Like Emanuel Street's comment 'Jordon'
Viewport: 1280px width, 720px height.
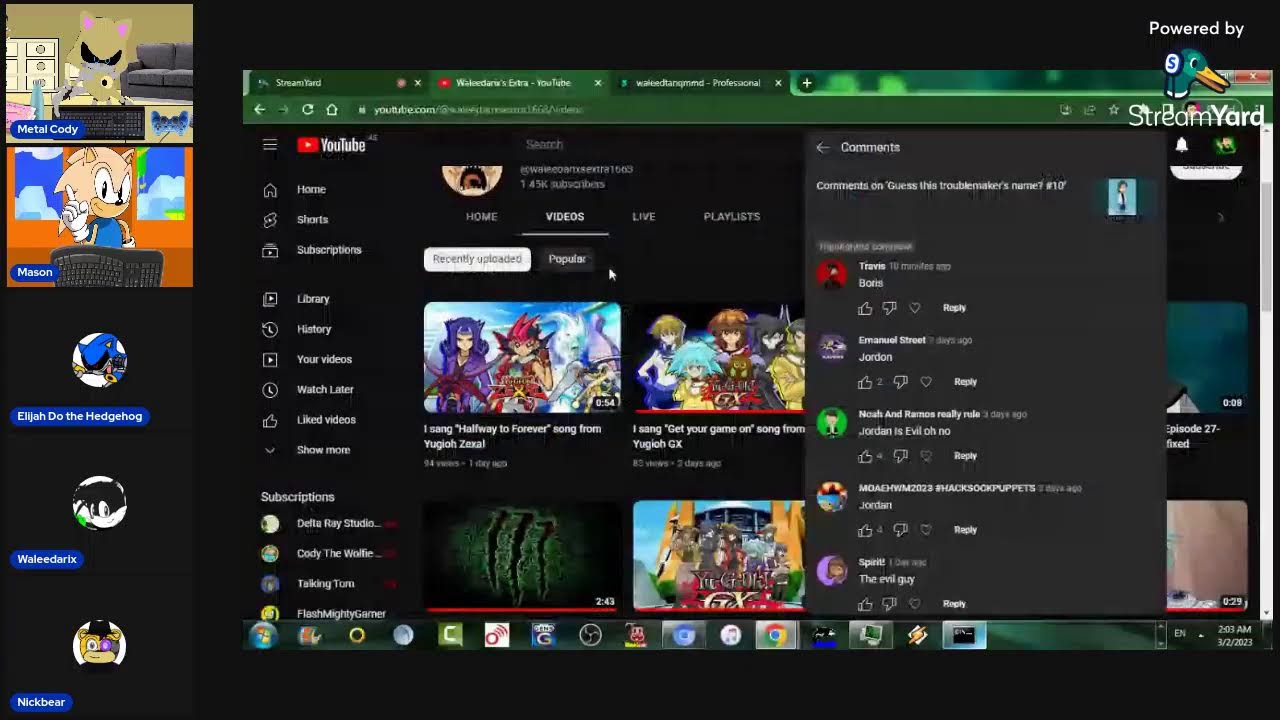pos(865,382)
